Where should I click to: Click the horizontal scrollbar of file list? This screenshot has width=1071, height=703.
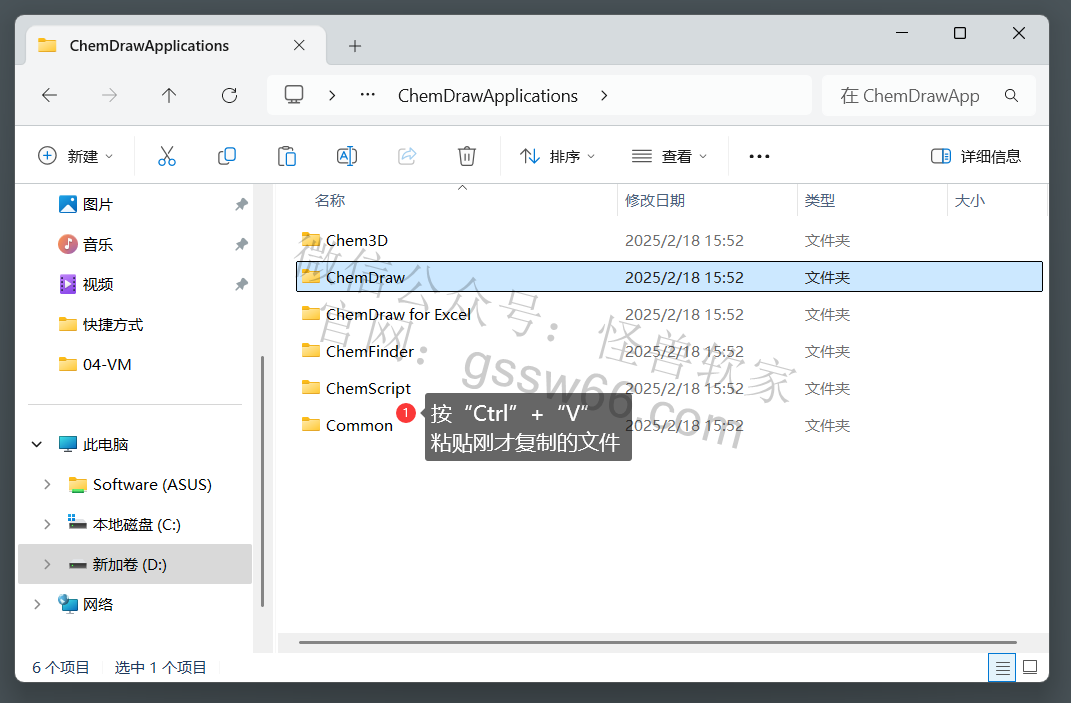(657, 642)
